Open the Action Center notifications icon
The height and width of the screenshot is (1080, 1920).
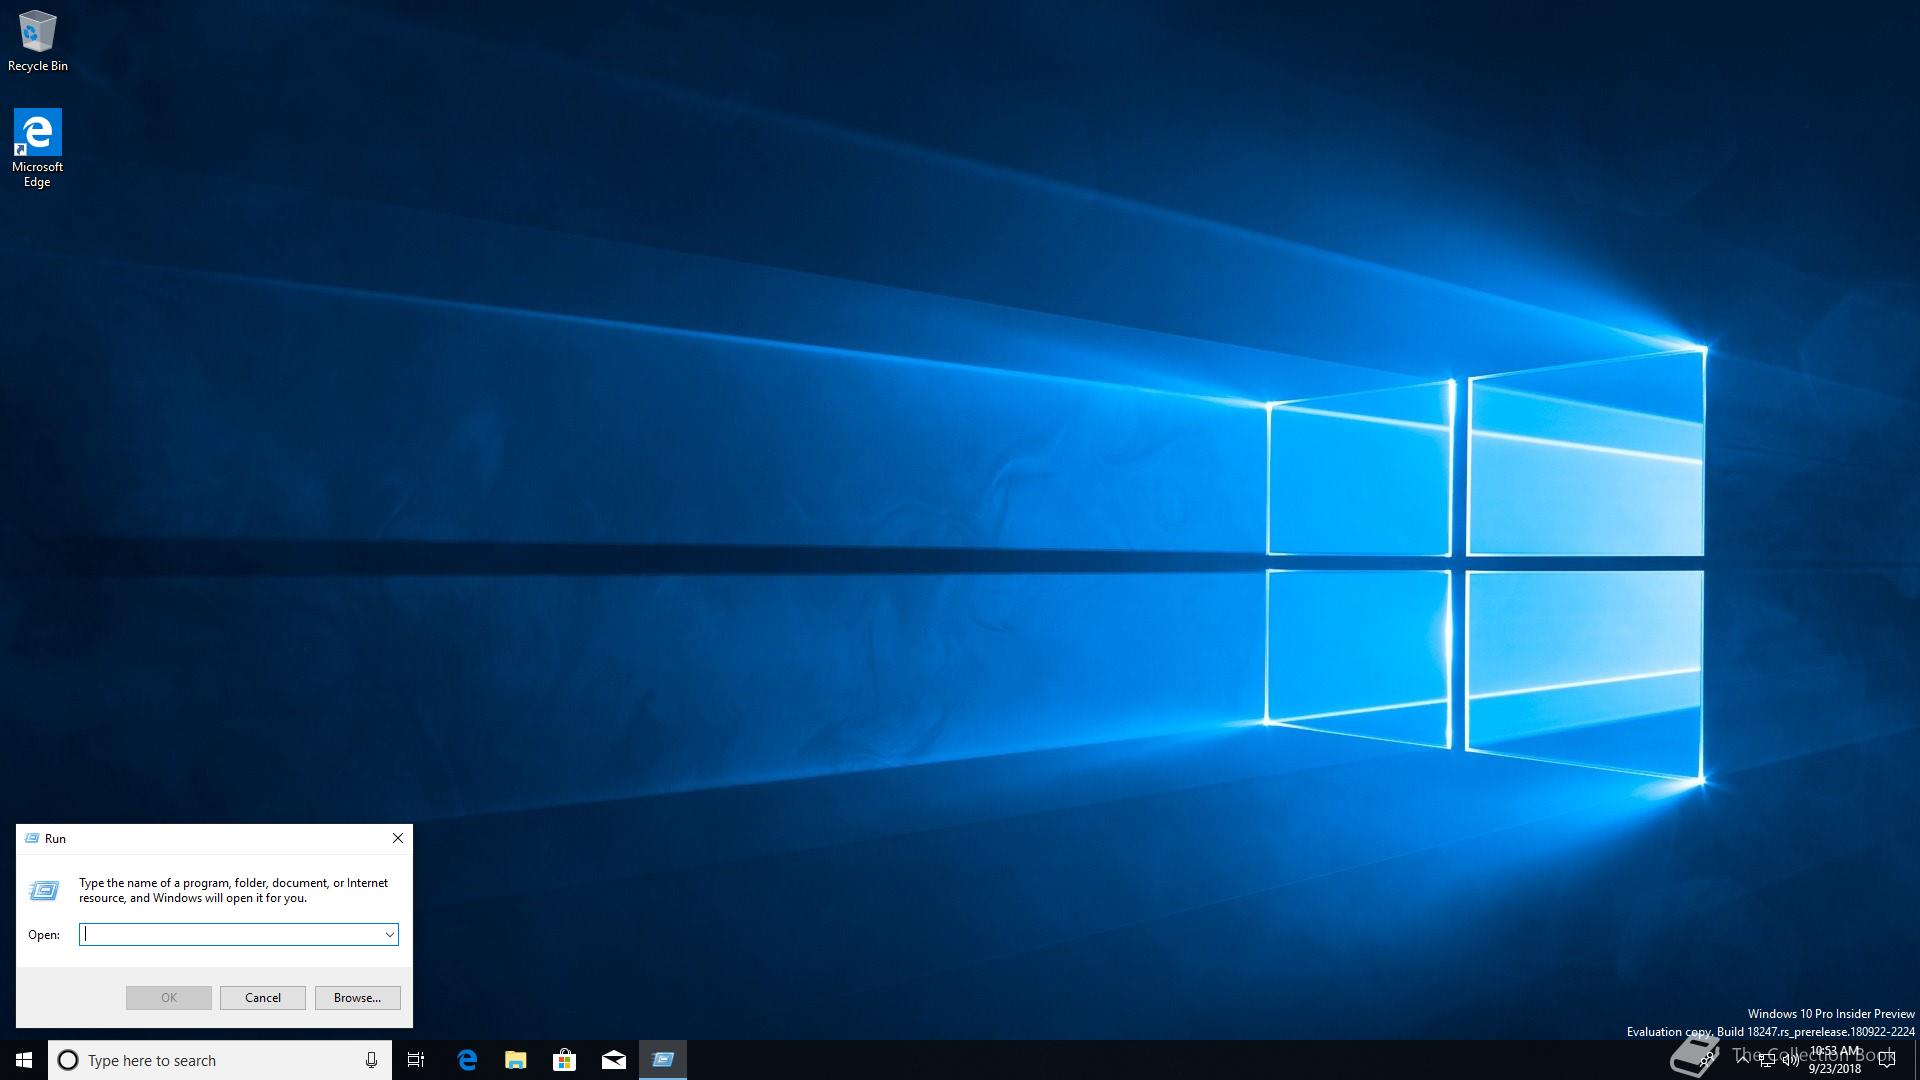[1887, 1060]
